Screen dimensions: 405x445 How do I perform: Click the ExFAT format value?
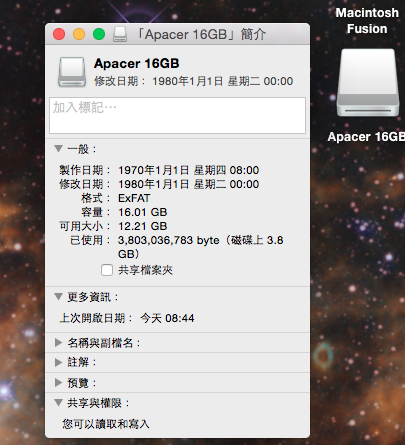click(x=134, y=198)
